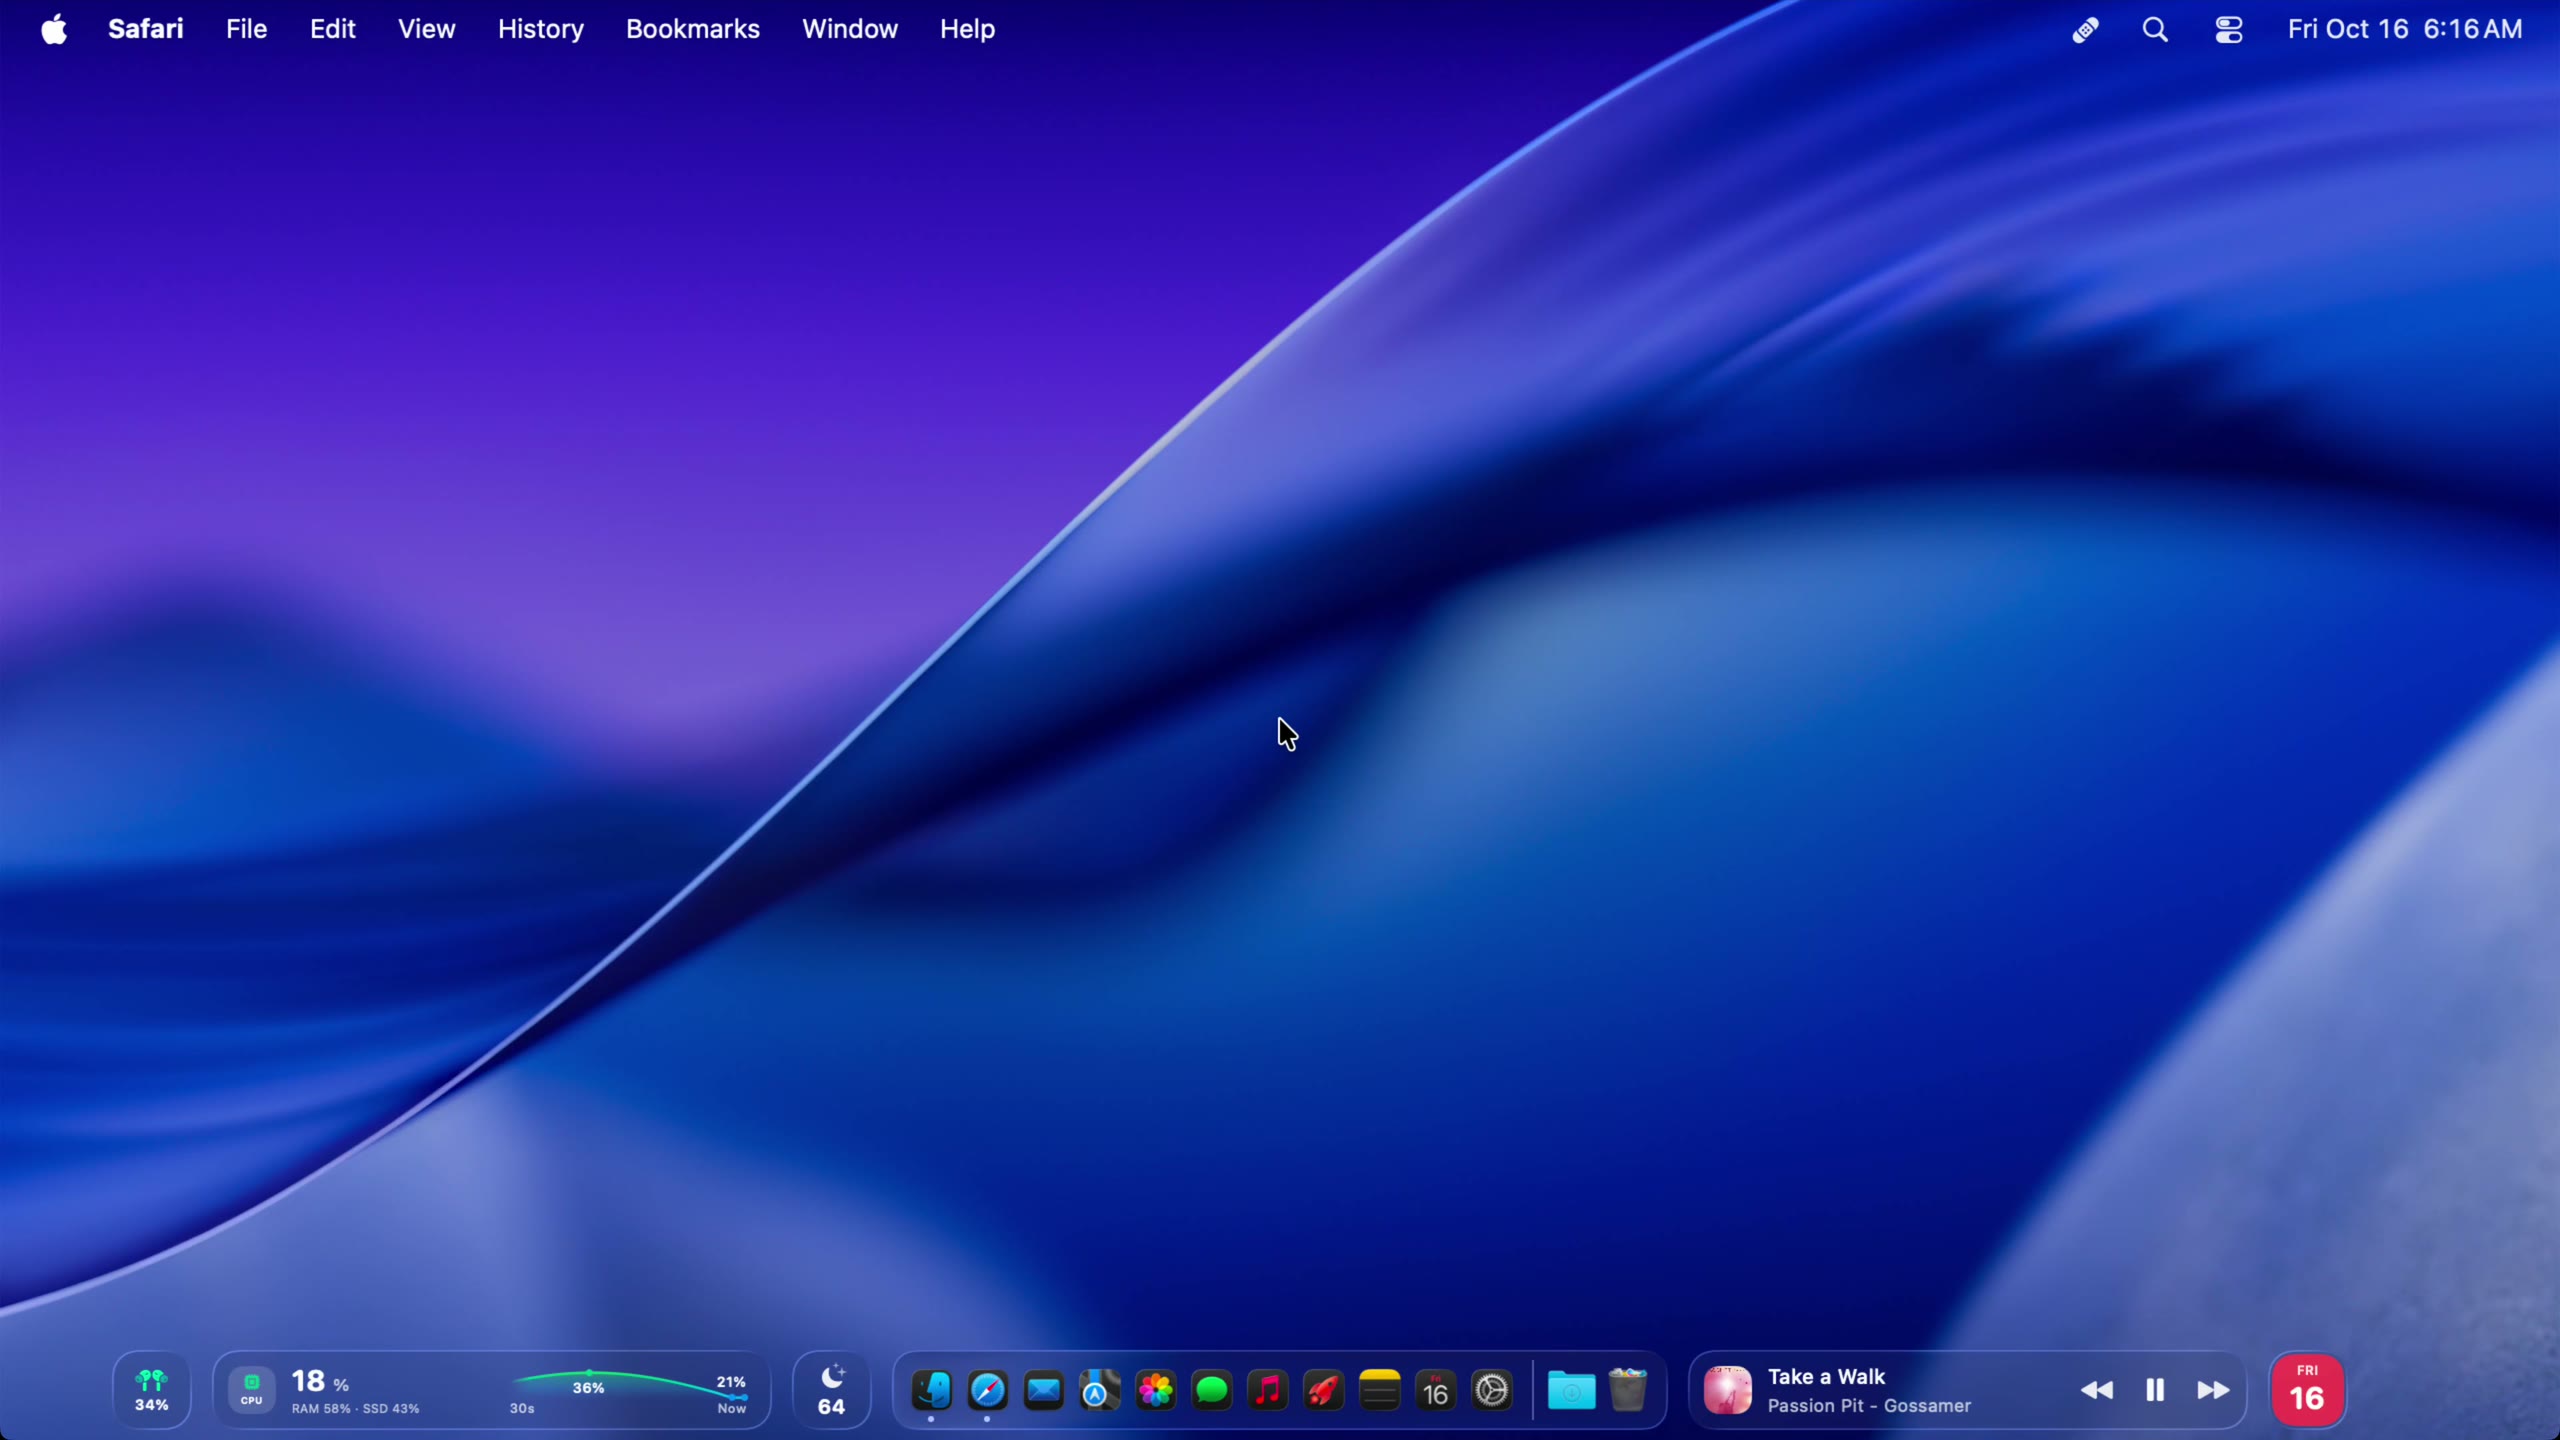Click the CPU usage history graph
The height and width of the screenshot is (1440, 2560).
[x=629, y=1390]
